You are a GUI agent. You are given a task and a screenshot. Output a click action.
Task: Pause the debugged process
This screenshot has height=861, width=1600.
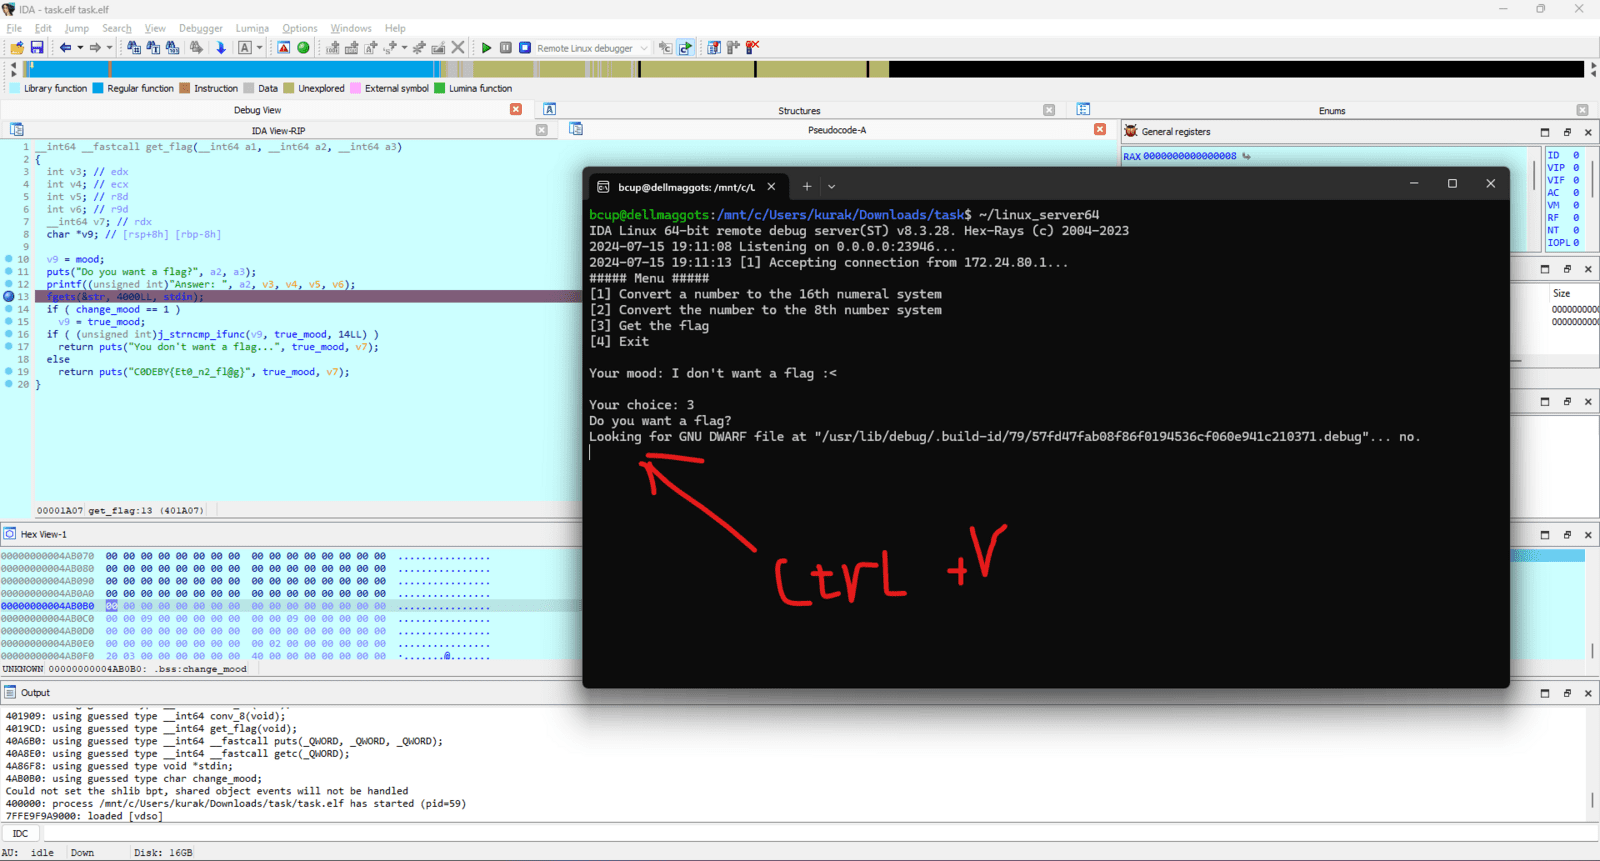[506, 47]
